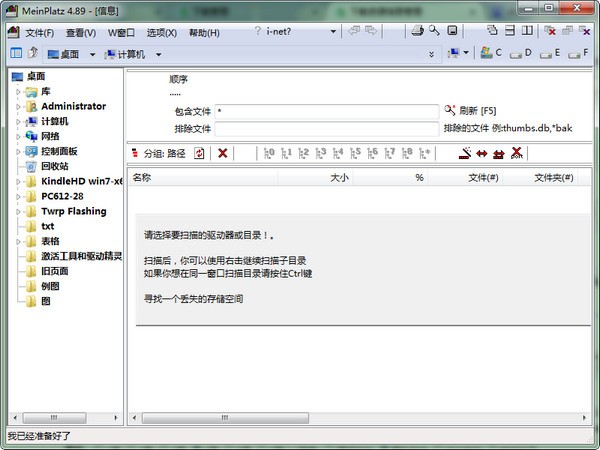Select the level 8 tree depth icon

tap(407, 153)
